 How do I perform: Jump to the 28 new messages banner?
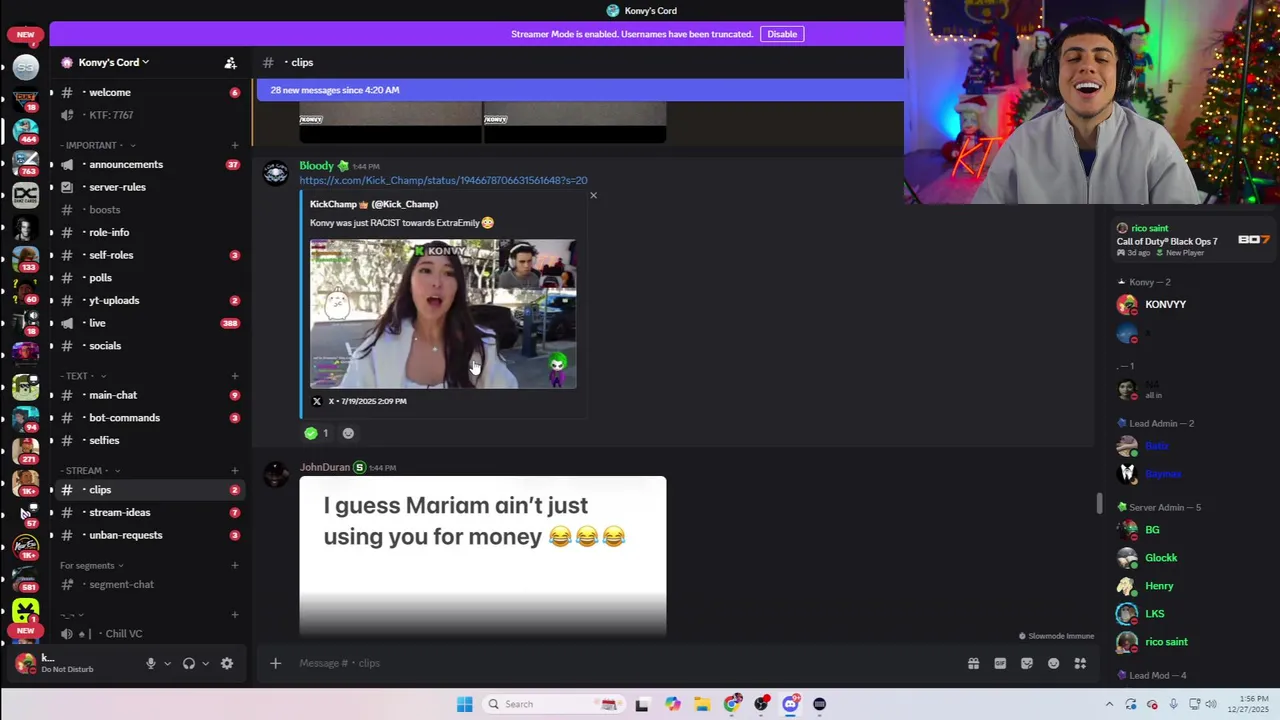(x=580, y=90)
